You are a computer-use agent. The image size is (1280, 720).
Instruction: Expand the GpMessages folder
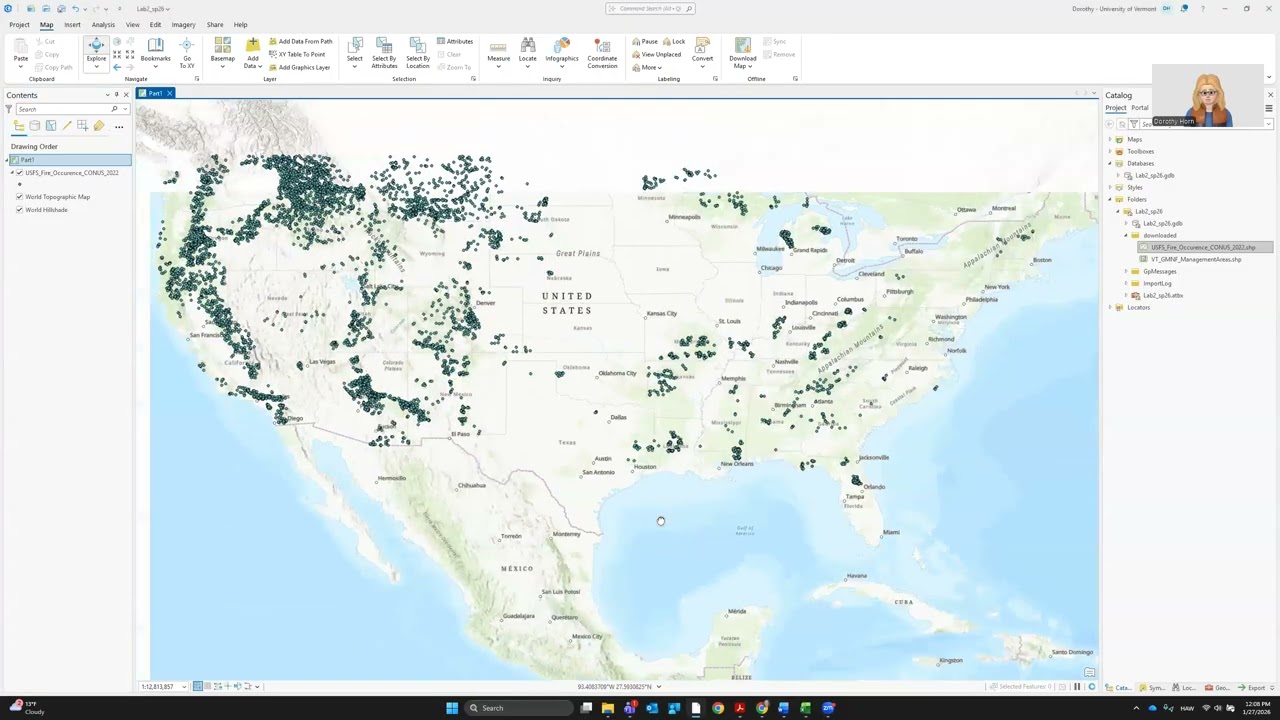coord(1126,272)
